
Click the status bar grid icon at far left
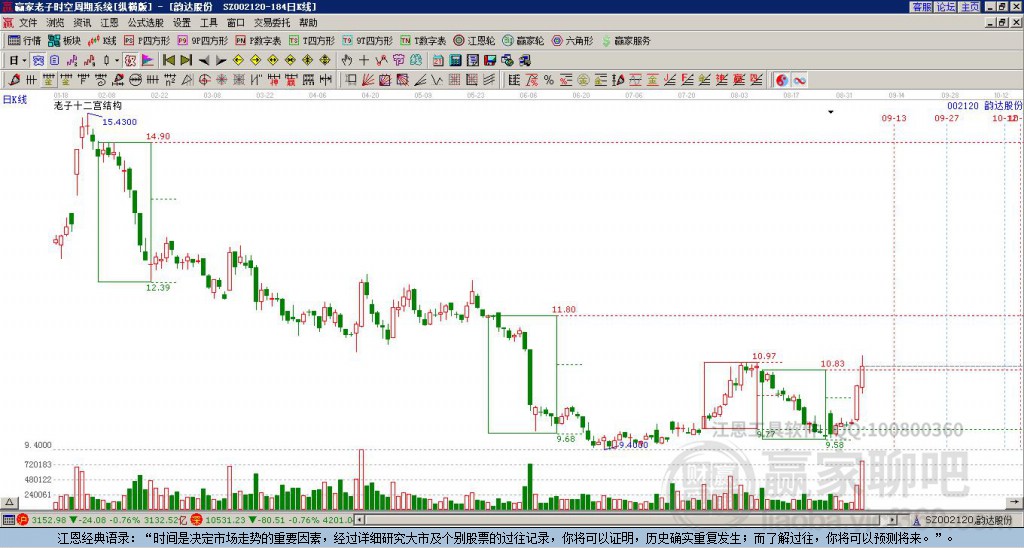8,520
